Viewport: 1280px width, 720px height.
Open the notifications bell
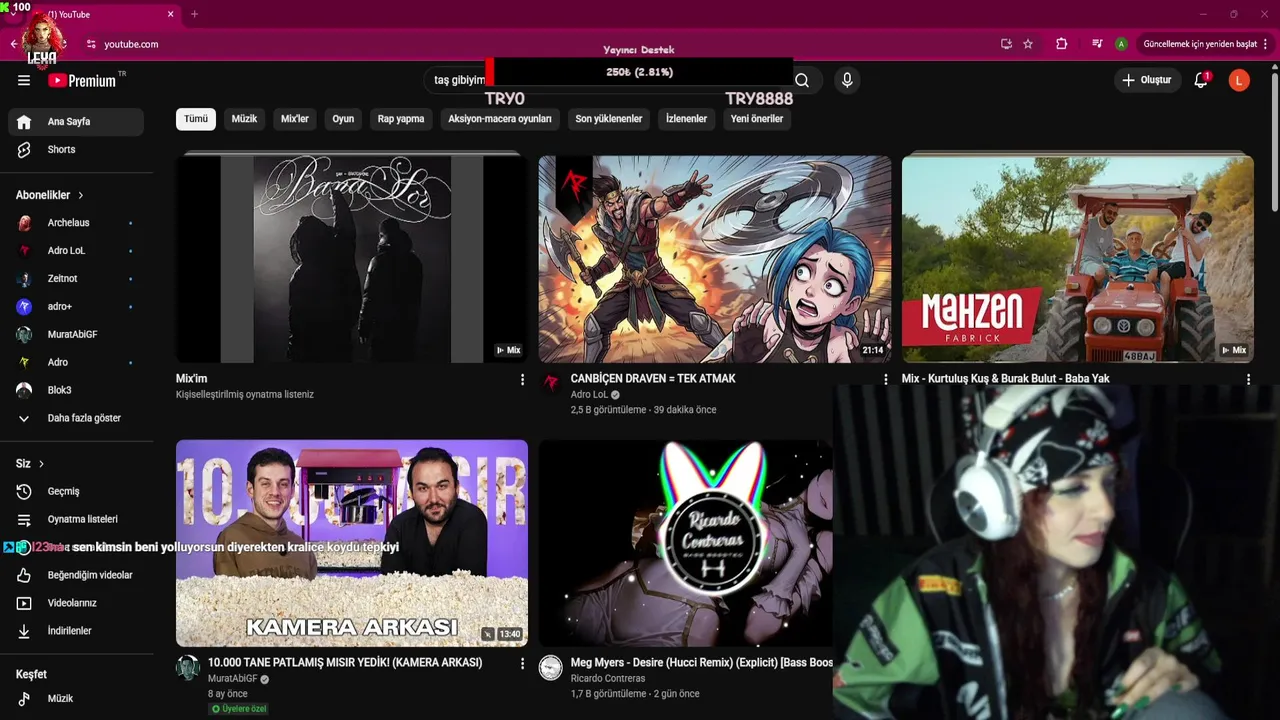click(x=1201, y=80)
